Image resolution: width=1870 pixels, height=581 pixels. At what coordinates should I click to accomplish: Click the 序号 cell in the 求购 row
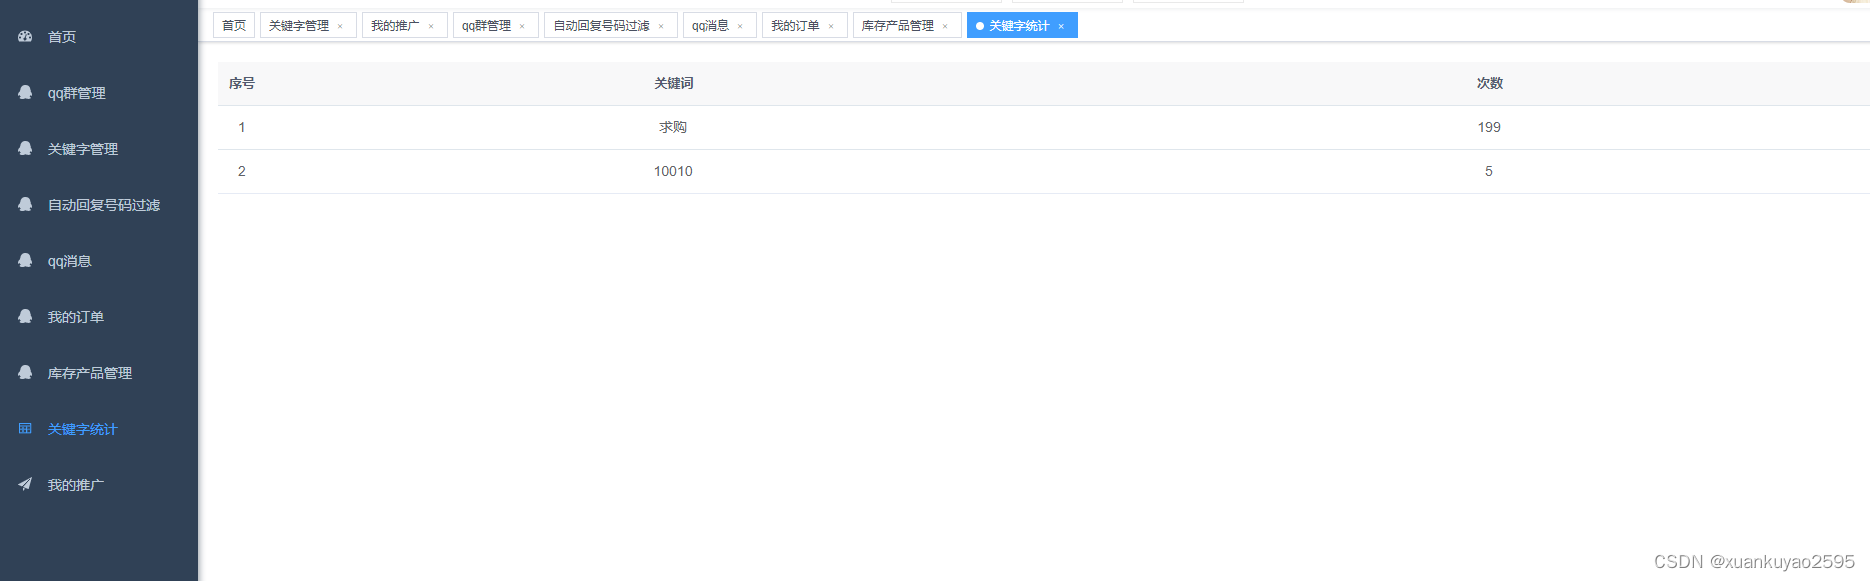[242, 127]
